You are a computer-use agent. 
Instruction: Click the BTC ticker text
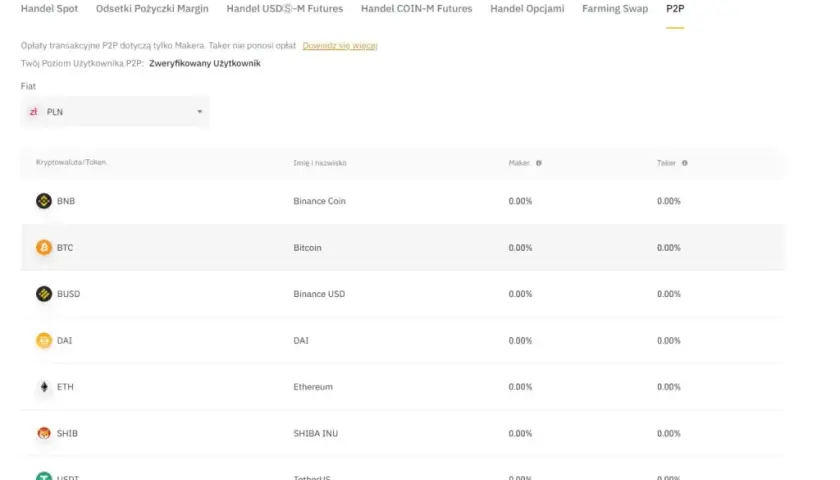point(65,248)
